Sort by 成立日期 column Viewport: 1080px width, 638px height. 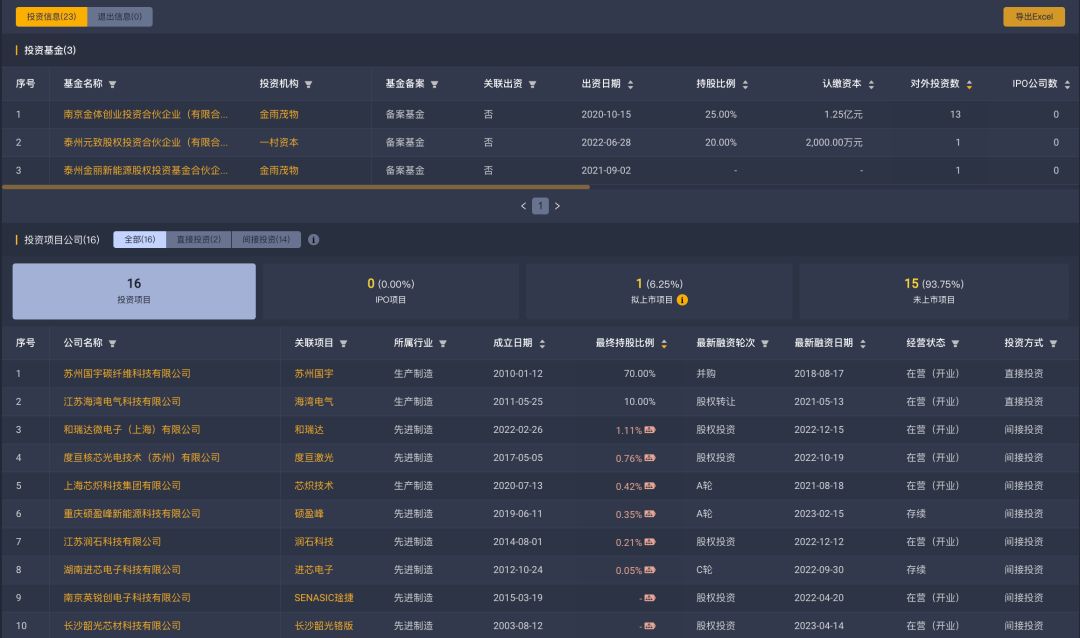(x=540, y=342)
